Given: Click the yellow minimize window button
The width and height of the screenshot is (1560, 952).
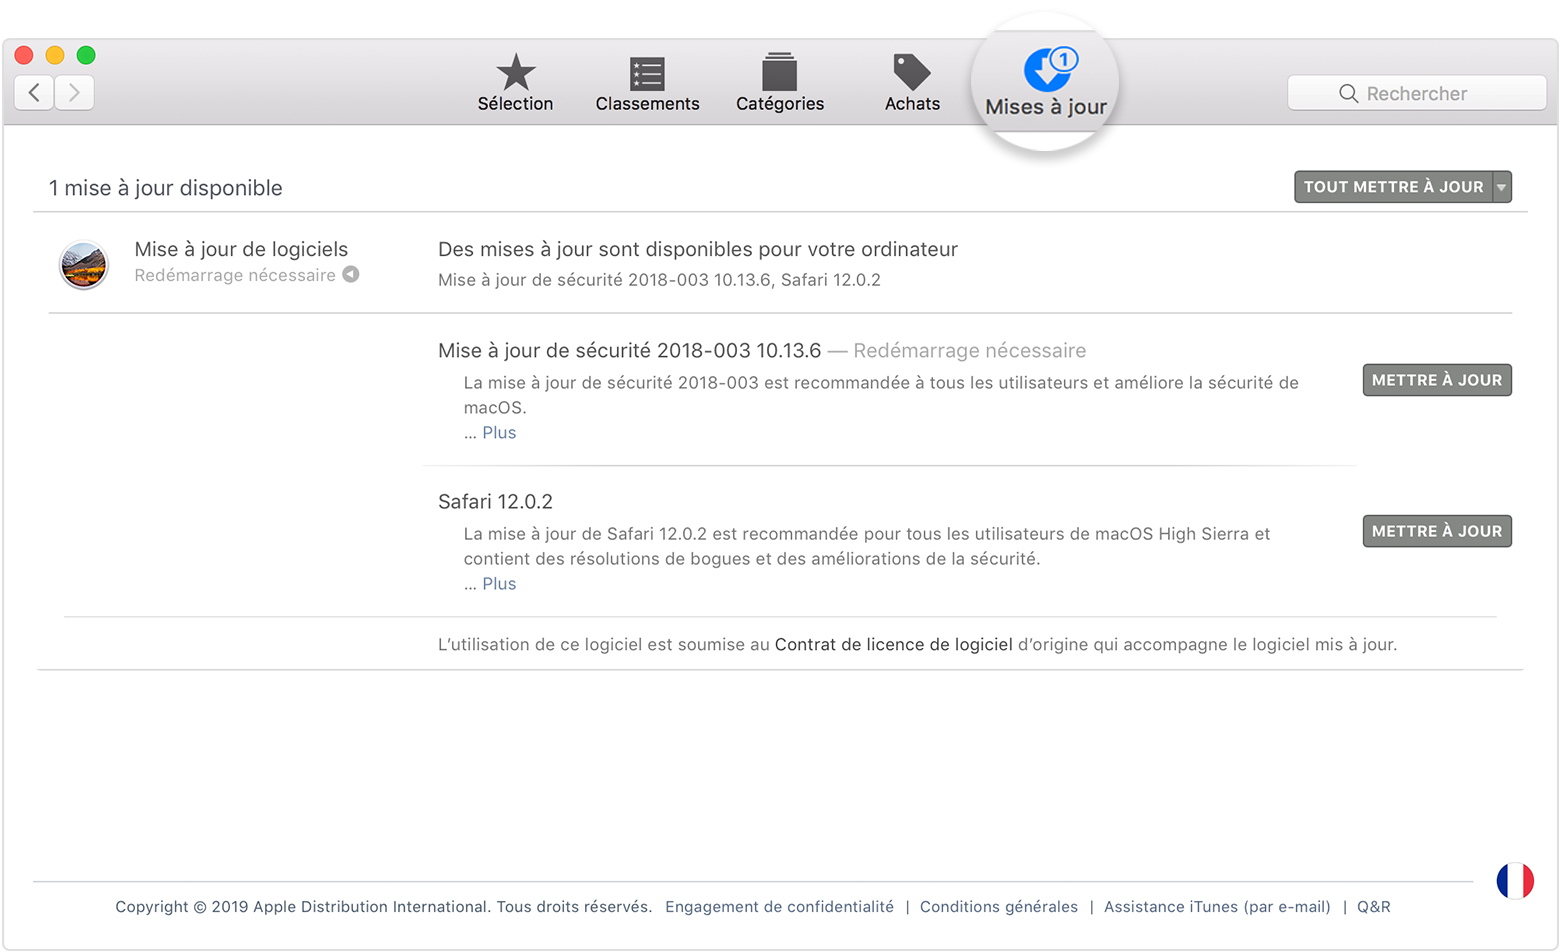Looking at the screenshot, I should pyautogui.click(x=55, y=55).
